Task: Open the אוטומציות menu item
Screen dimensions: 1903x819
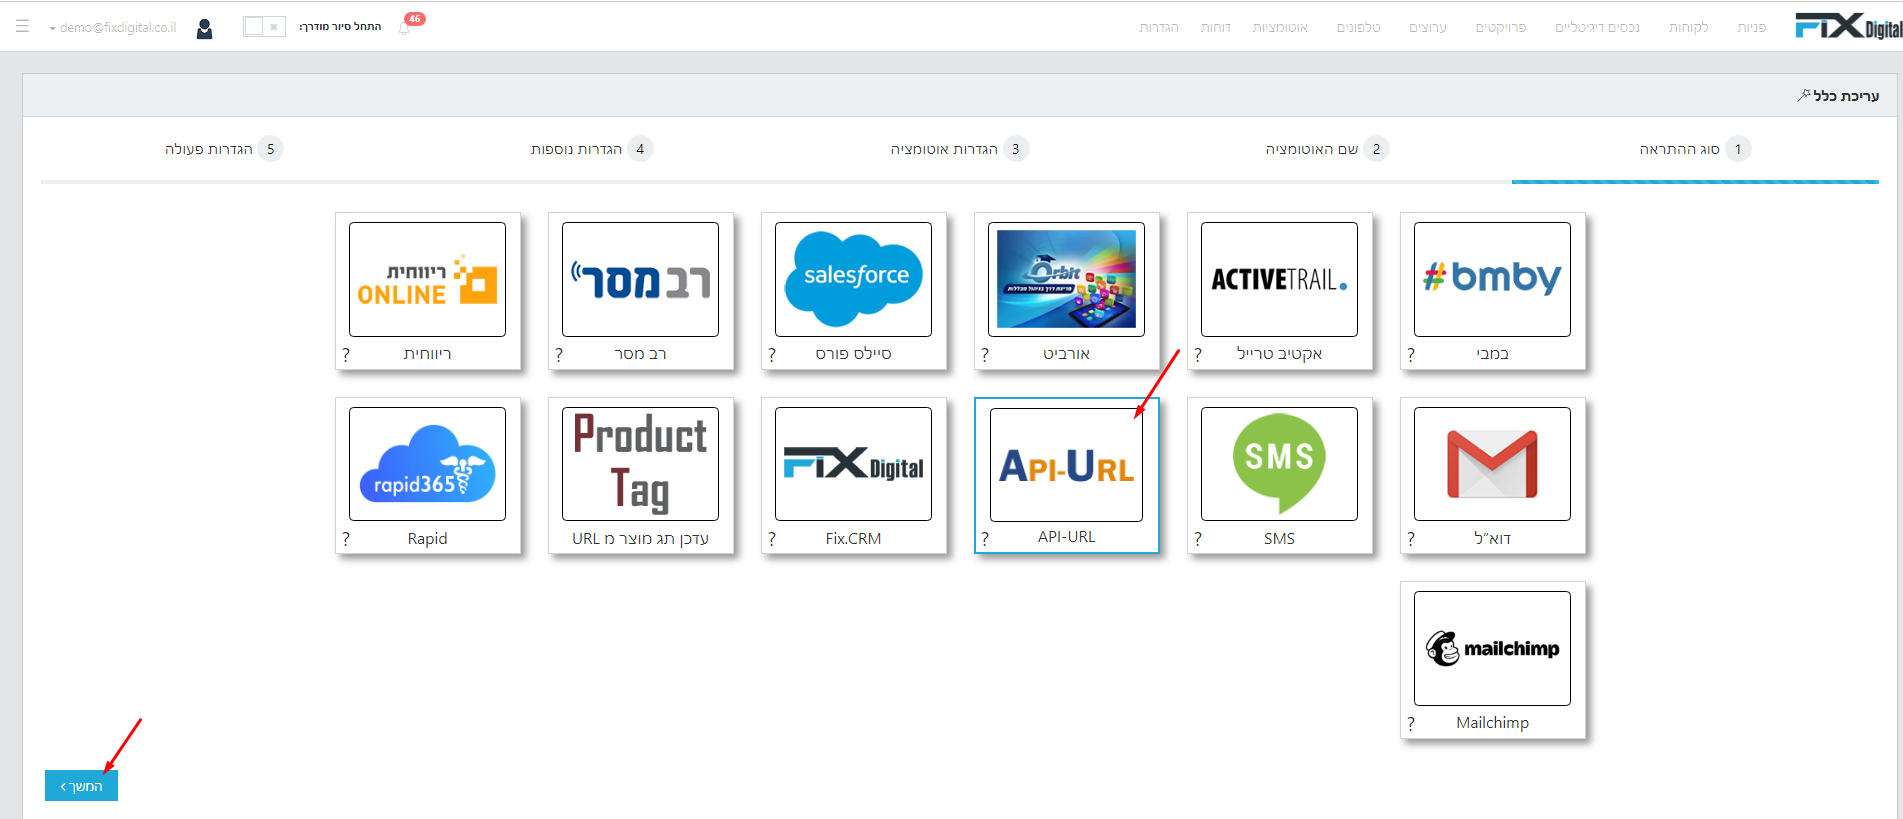Action: pos(1280,27)
